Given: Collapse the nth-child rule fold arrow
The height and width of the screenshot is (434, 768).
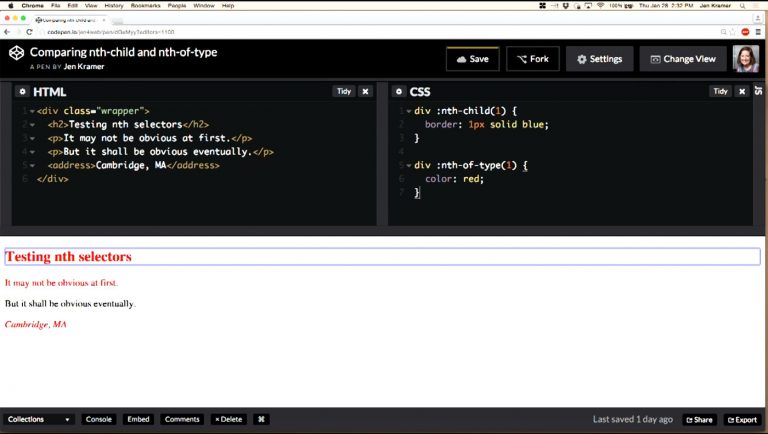Looking at the screenshot, I should tap(408, 111).
